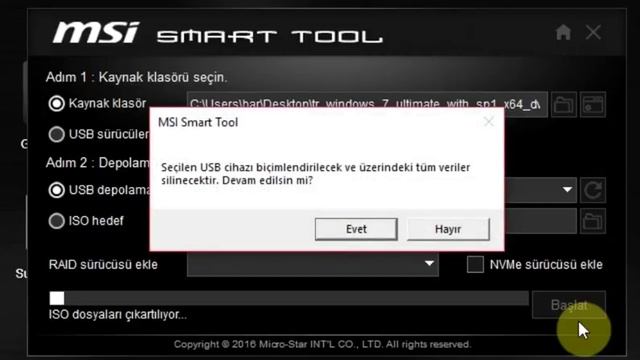Open the disc image selector icon

[593, 105]
